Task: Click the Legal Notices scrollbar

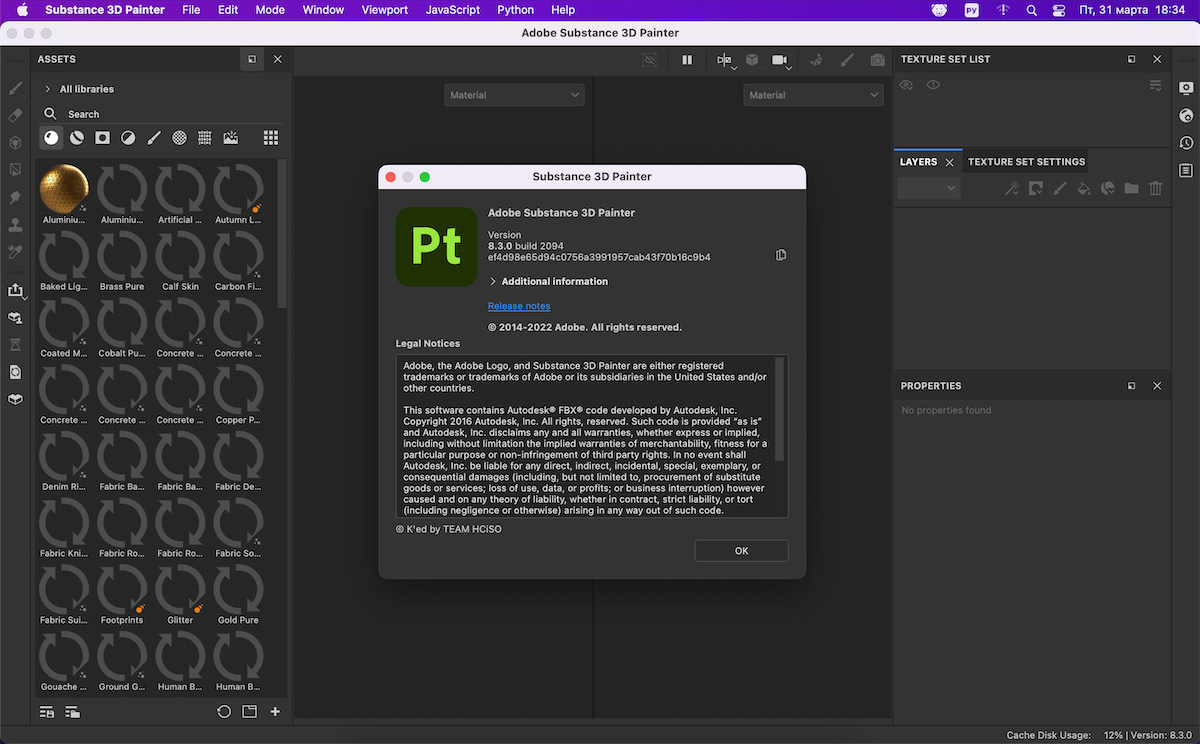Action: (780, 410)
